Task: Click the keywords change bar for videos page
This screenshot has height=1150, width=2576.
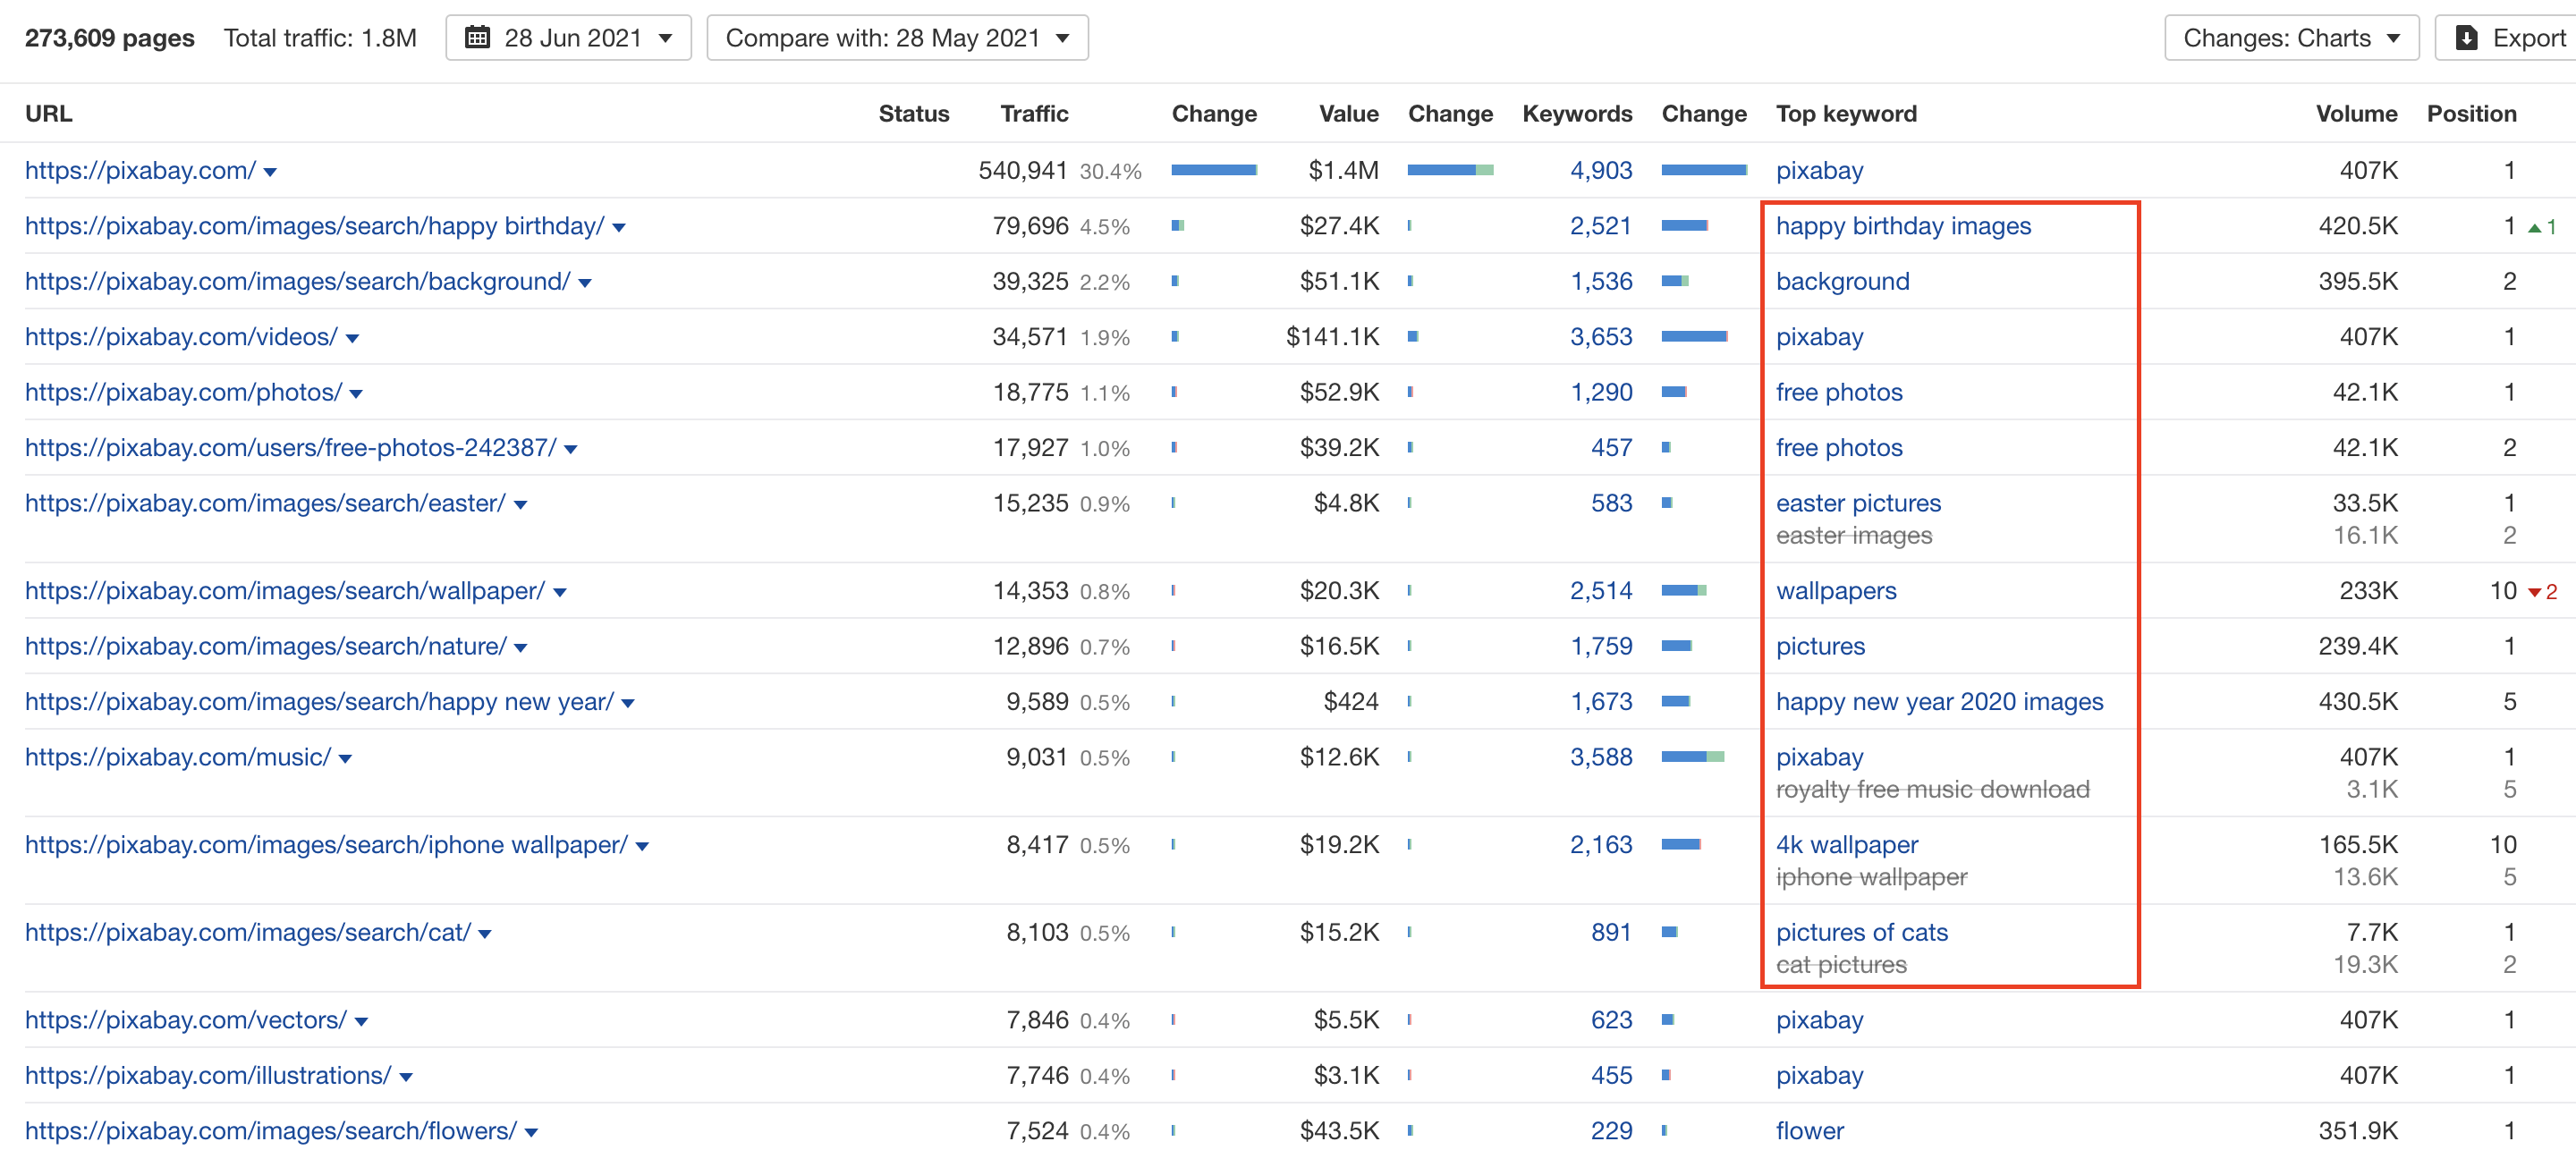Action: click(1696, 337)
